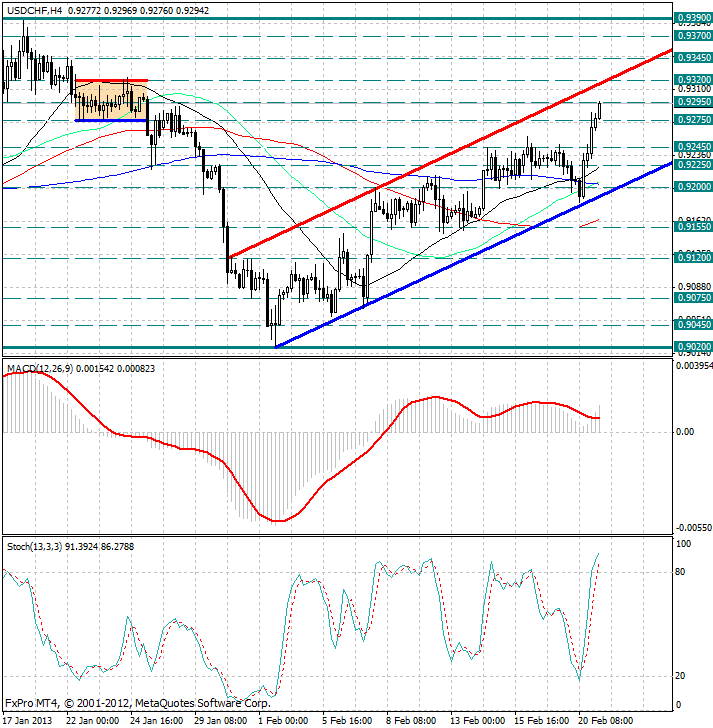This screenshot has height=728, width=713.
Task: Click the 8 Feb 08:00 time label
Action: [411, 721]
